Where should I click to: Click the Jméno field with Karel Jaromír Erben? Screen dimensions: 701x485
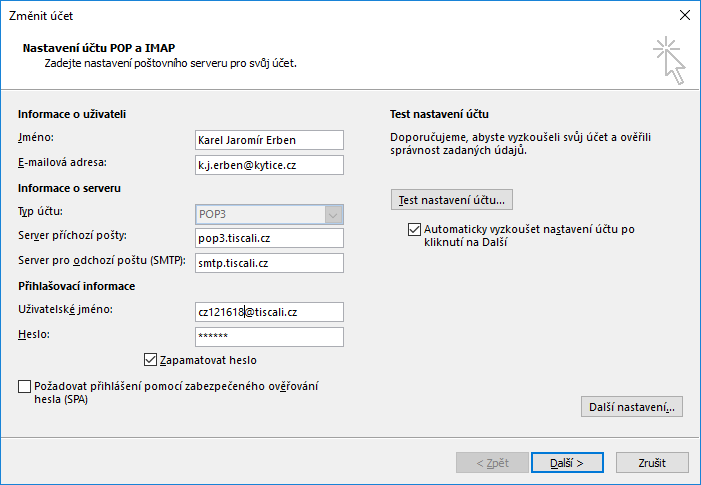pyautogui.click(x=269, y=140)
